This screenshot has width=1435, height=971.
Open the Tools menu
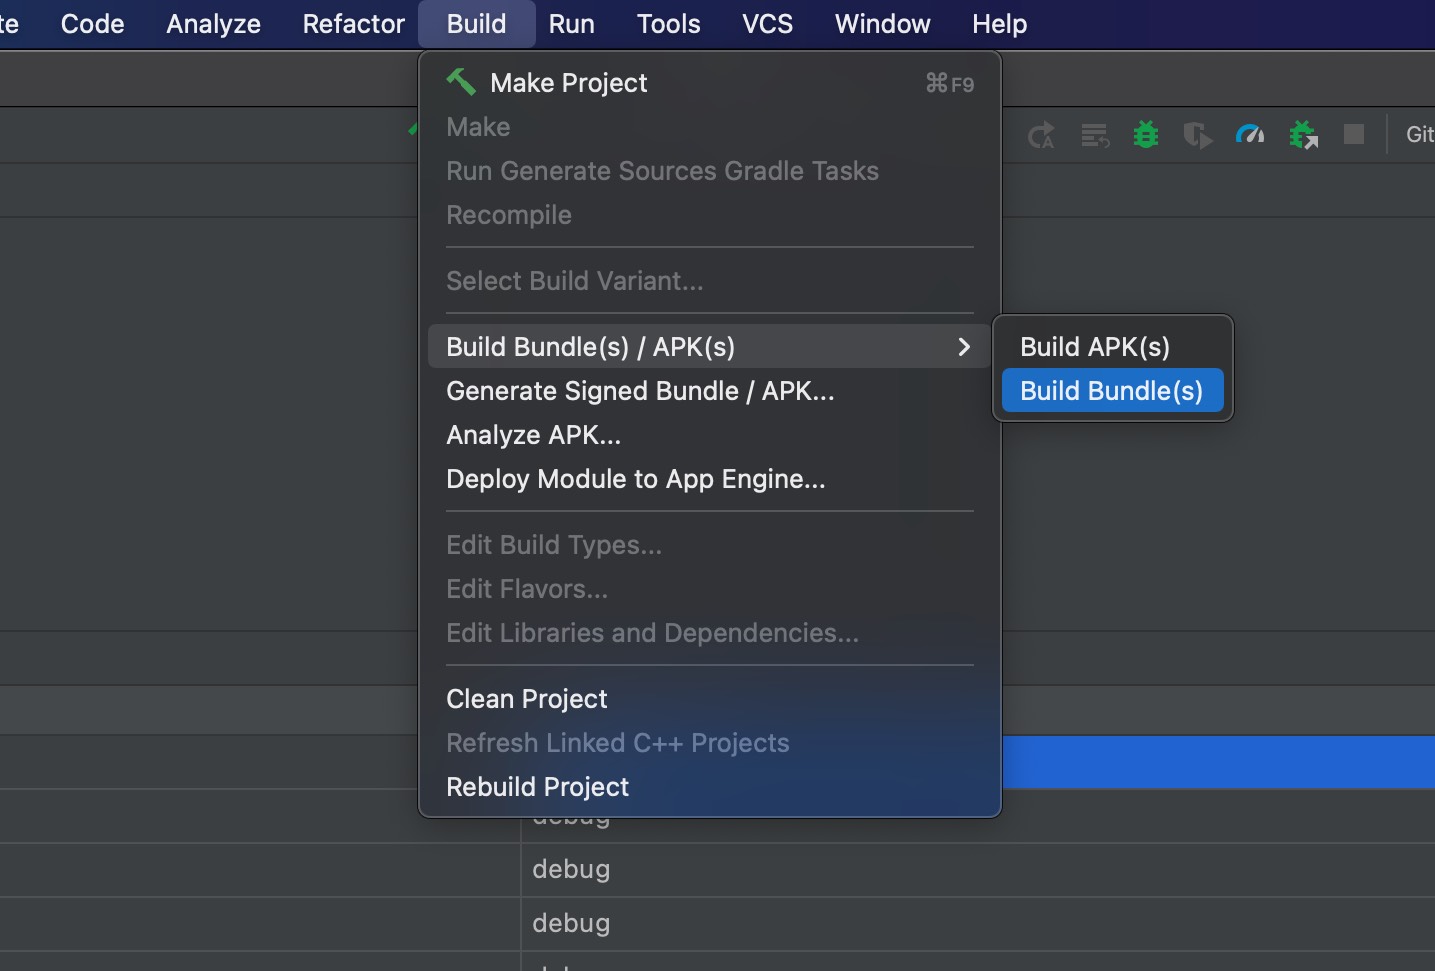coord(667,24)
